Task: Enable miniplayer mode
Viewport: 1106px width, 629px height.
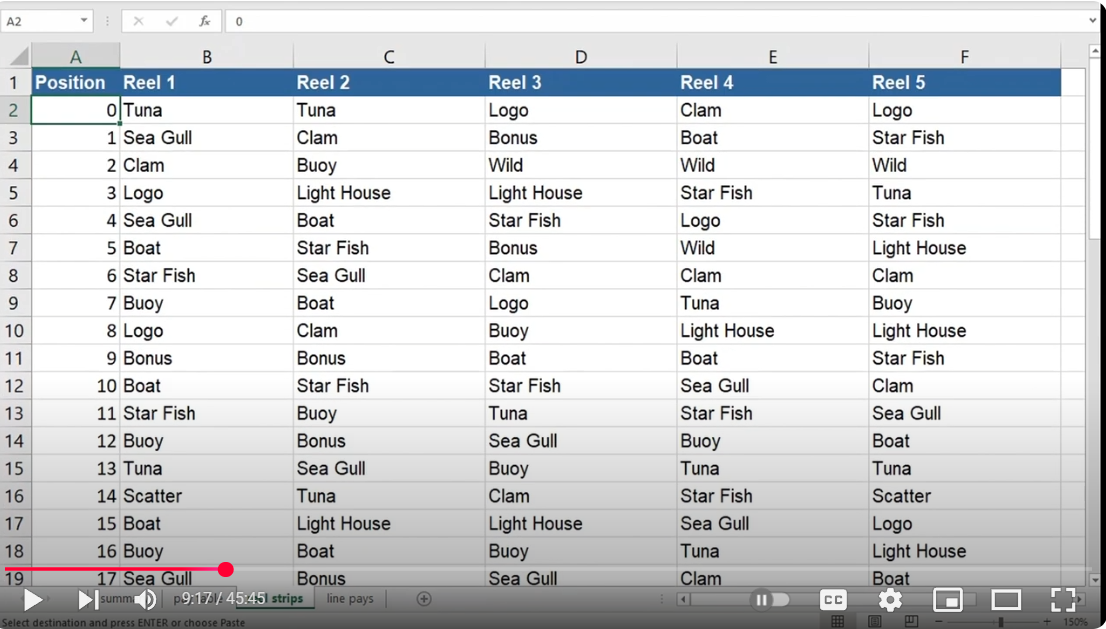Action: point(947,599)
